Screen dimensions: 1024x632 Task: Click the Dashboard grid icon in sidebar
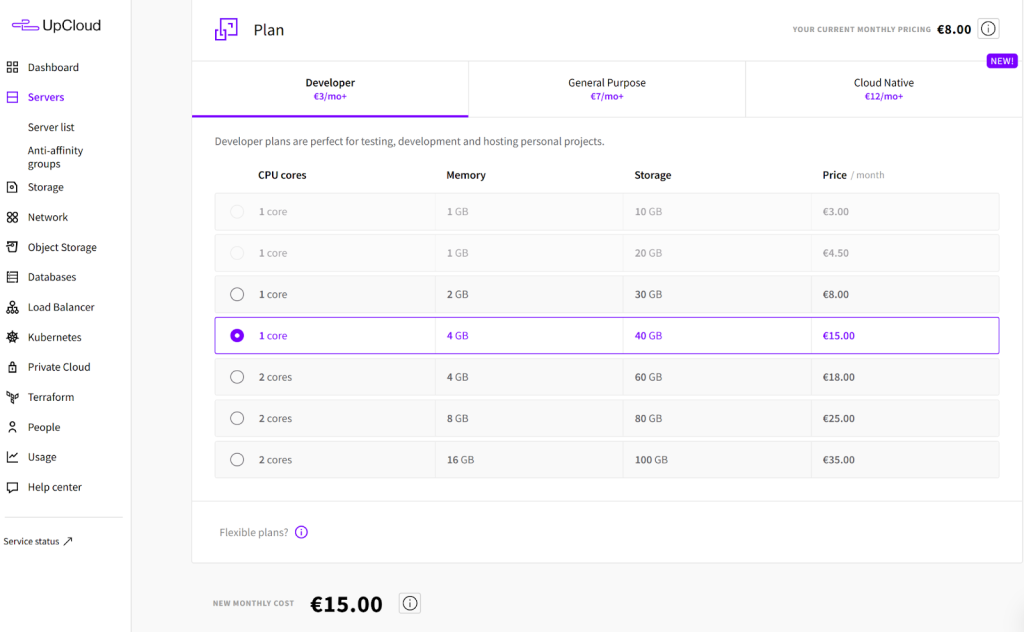[x=12, y=68]
